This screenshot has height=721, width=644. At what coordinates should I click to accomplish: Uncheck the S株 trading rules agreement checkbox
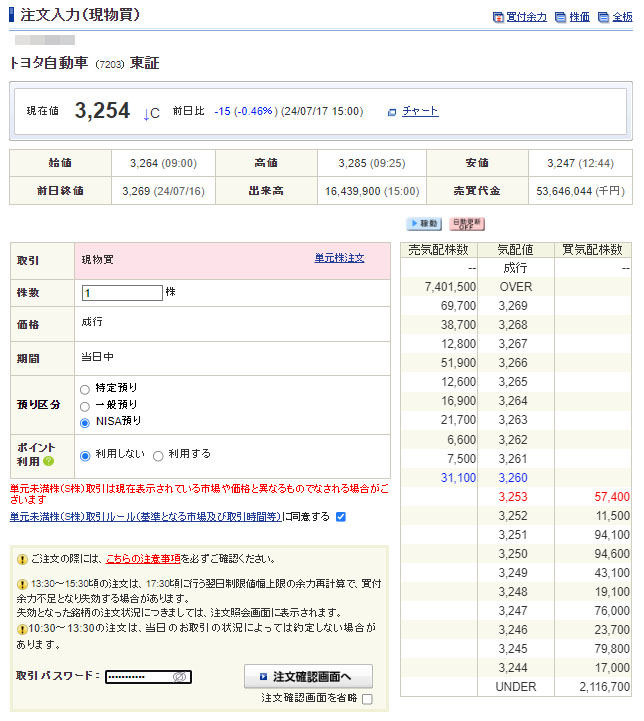click(x=341, y=517)
